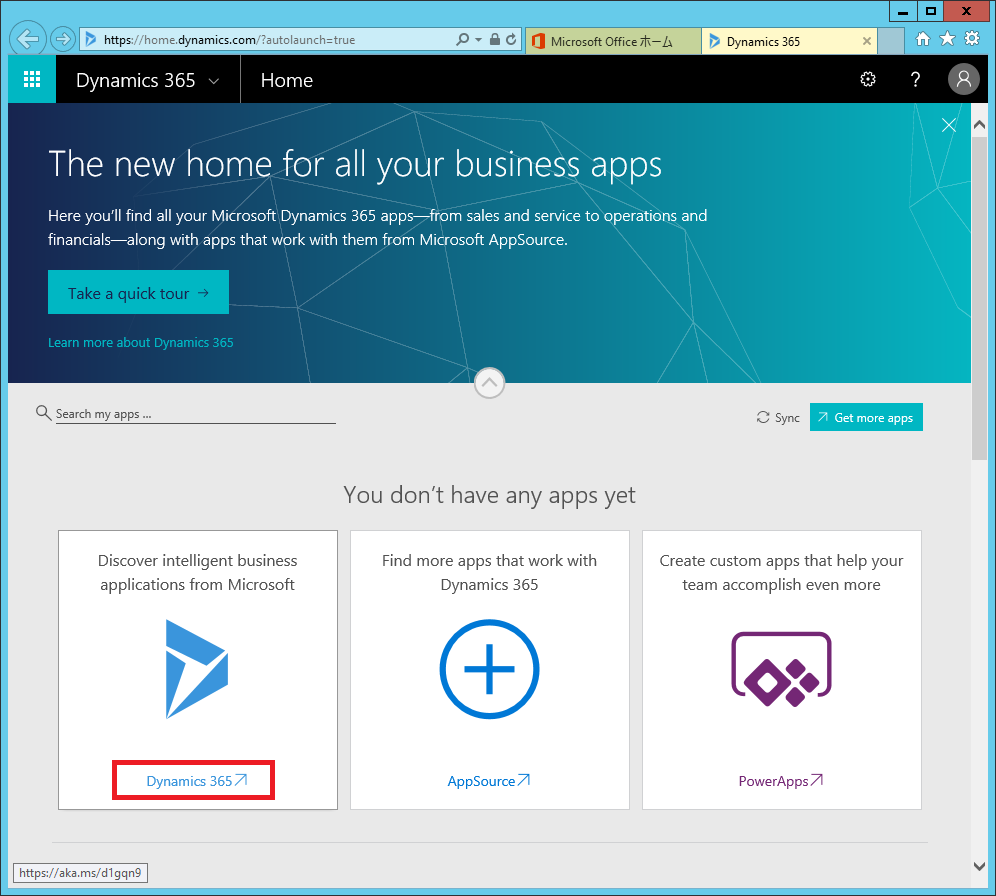Click the address bar security lock icon

495,39
